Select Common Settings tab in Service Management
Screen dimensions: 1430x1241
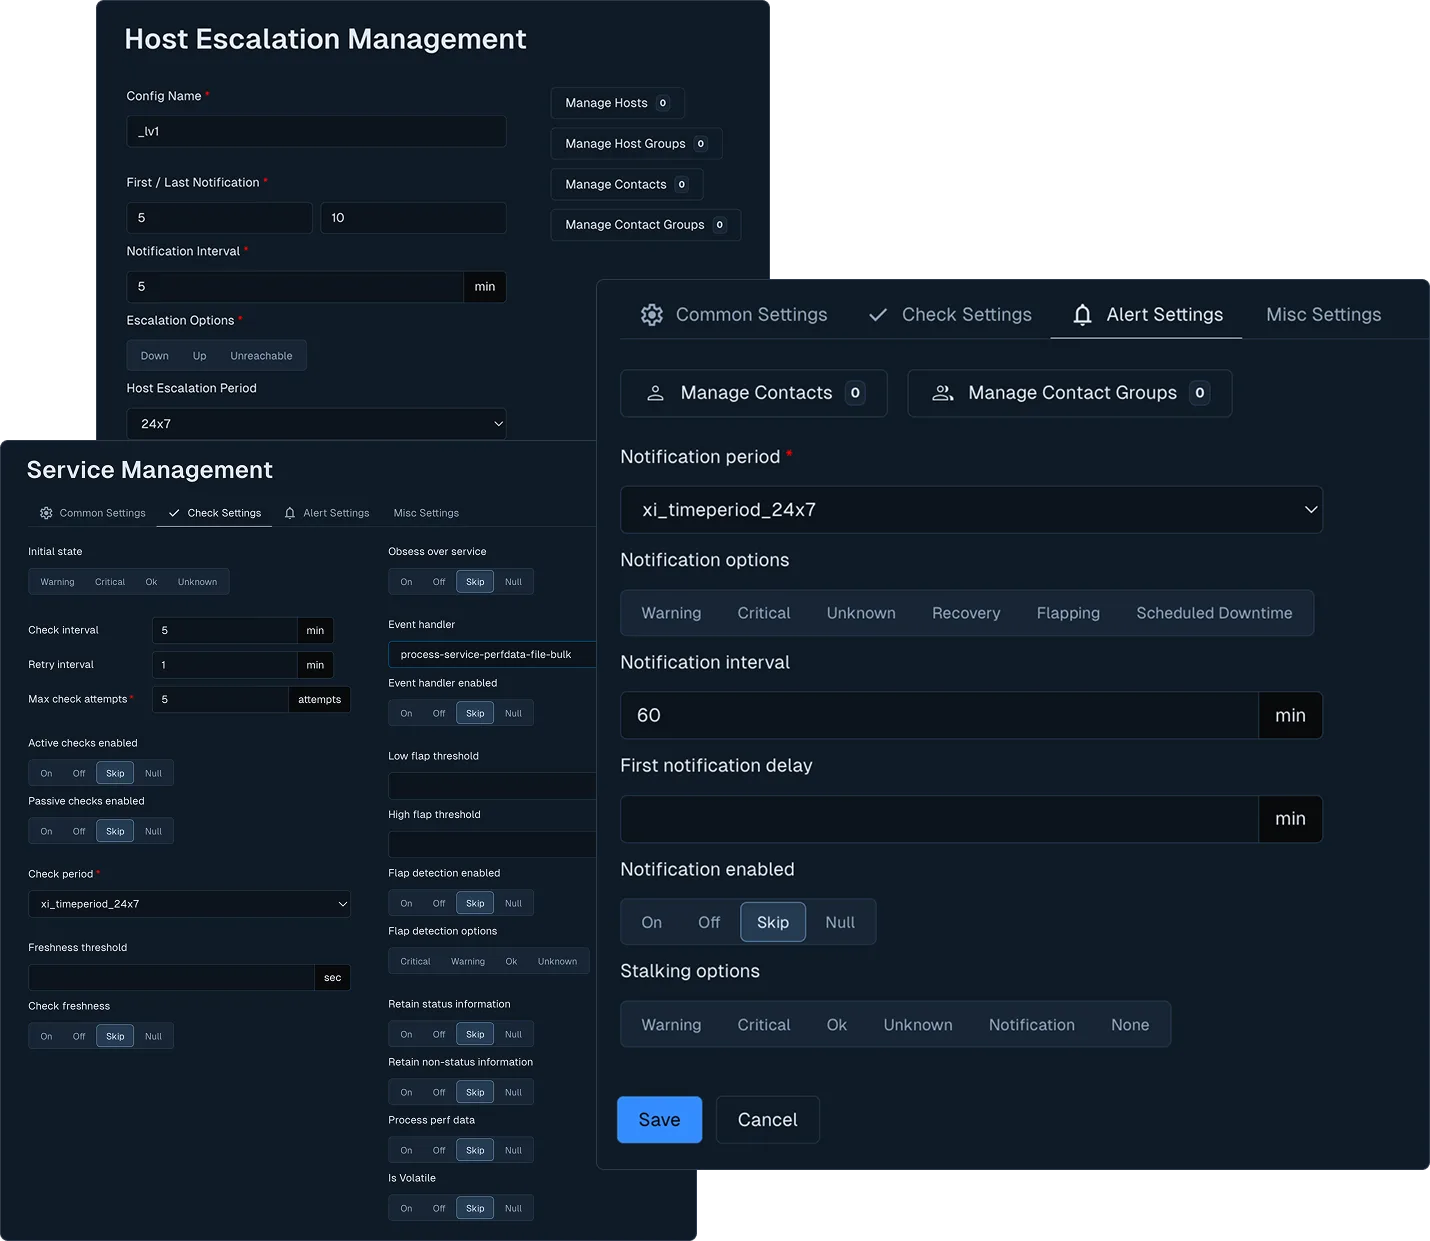[93, 513]
